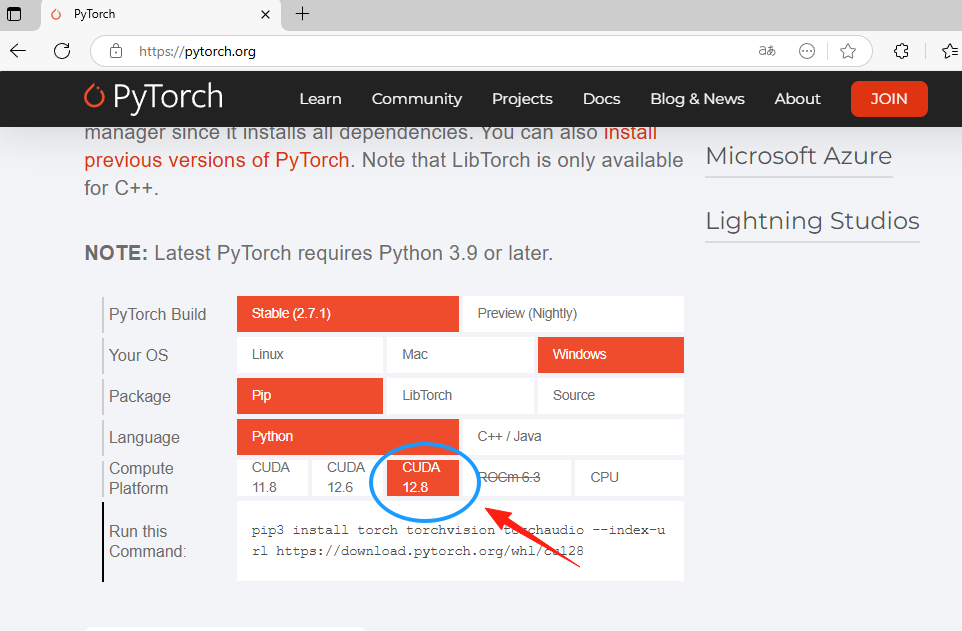The width and height of the screenshot is (962, 631).
Task: Open the Blog & News menu
Action: coord(697,99)
